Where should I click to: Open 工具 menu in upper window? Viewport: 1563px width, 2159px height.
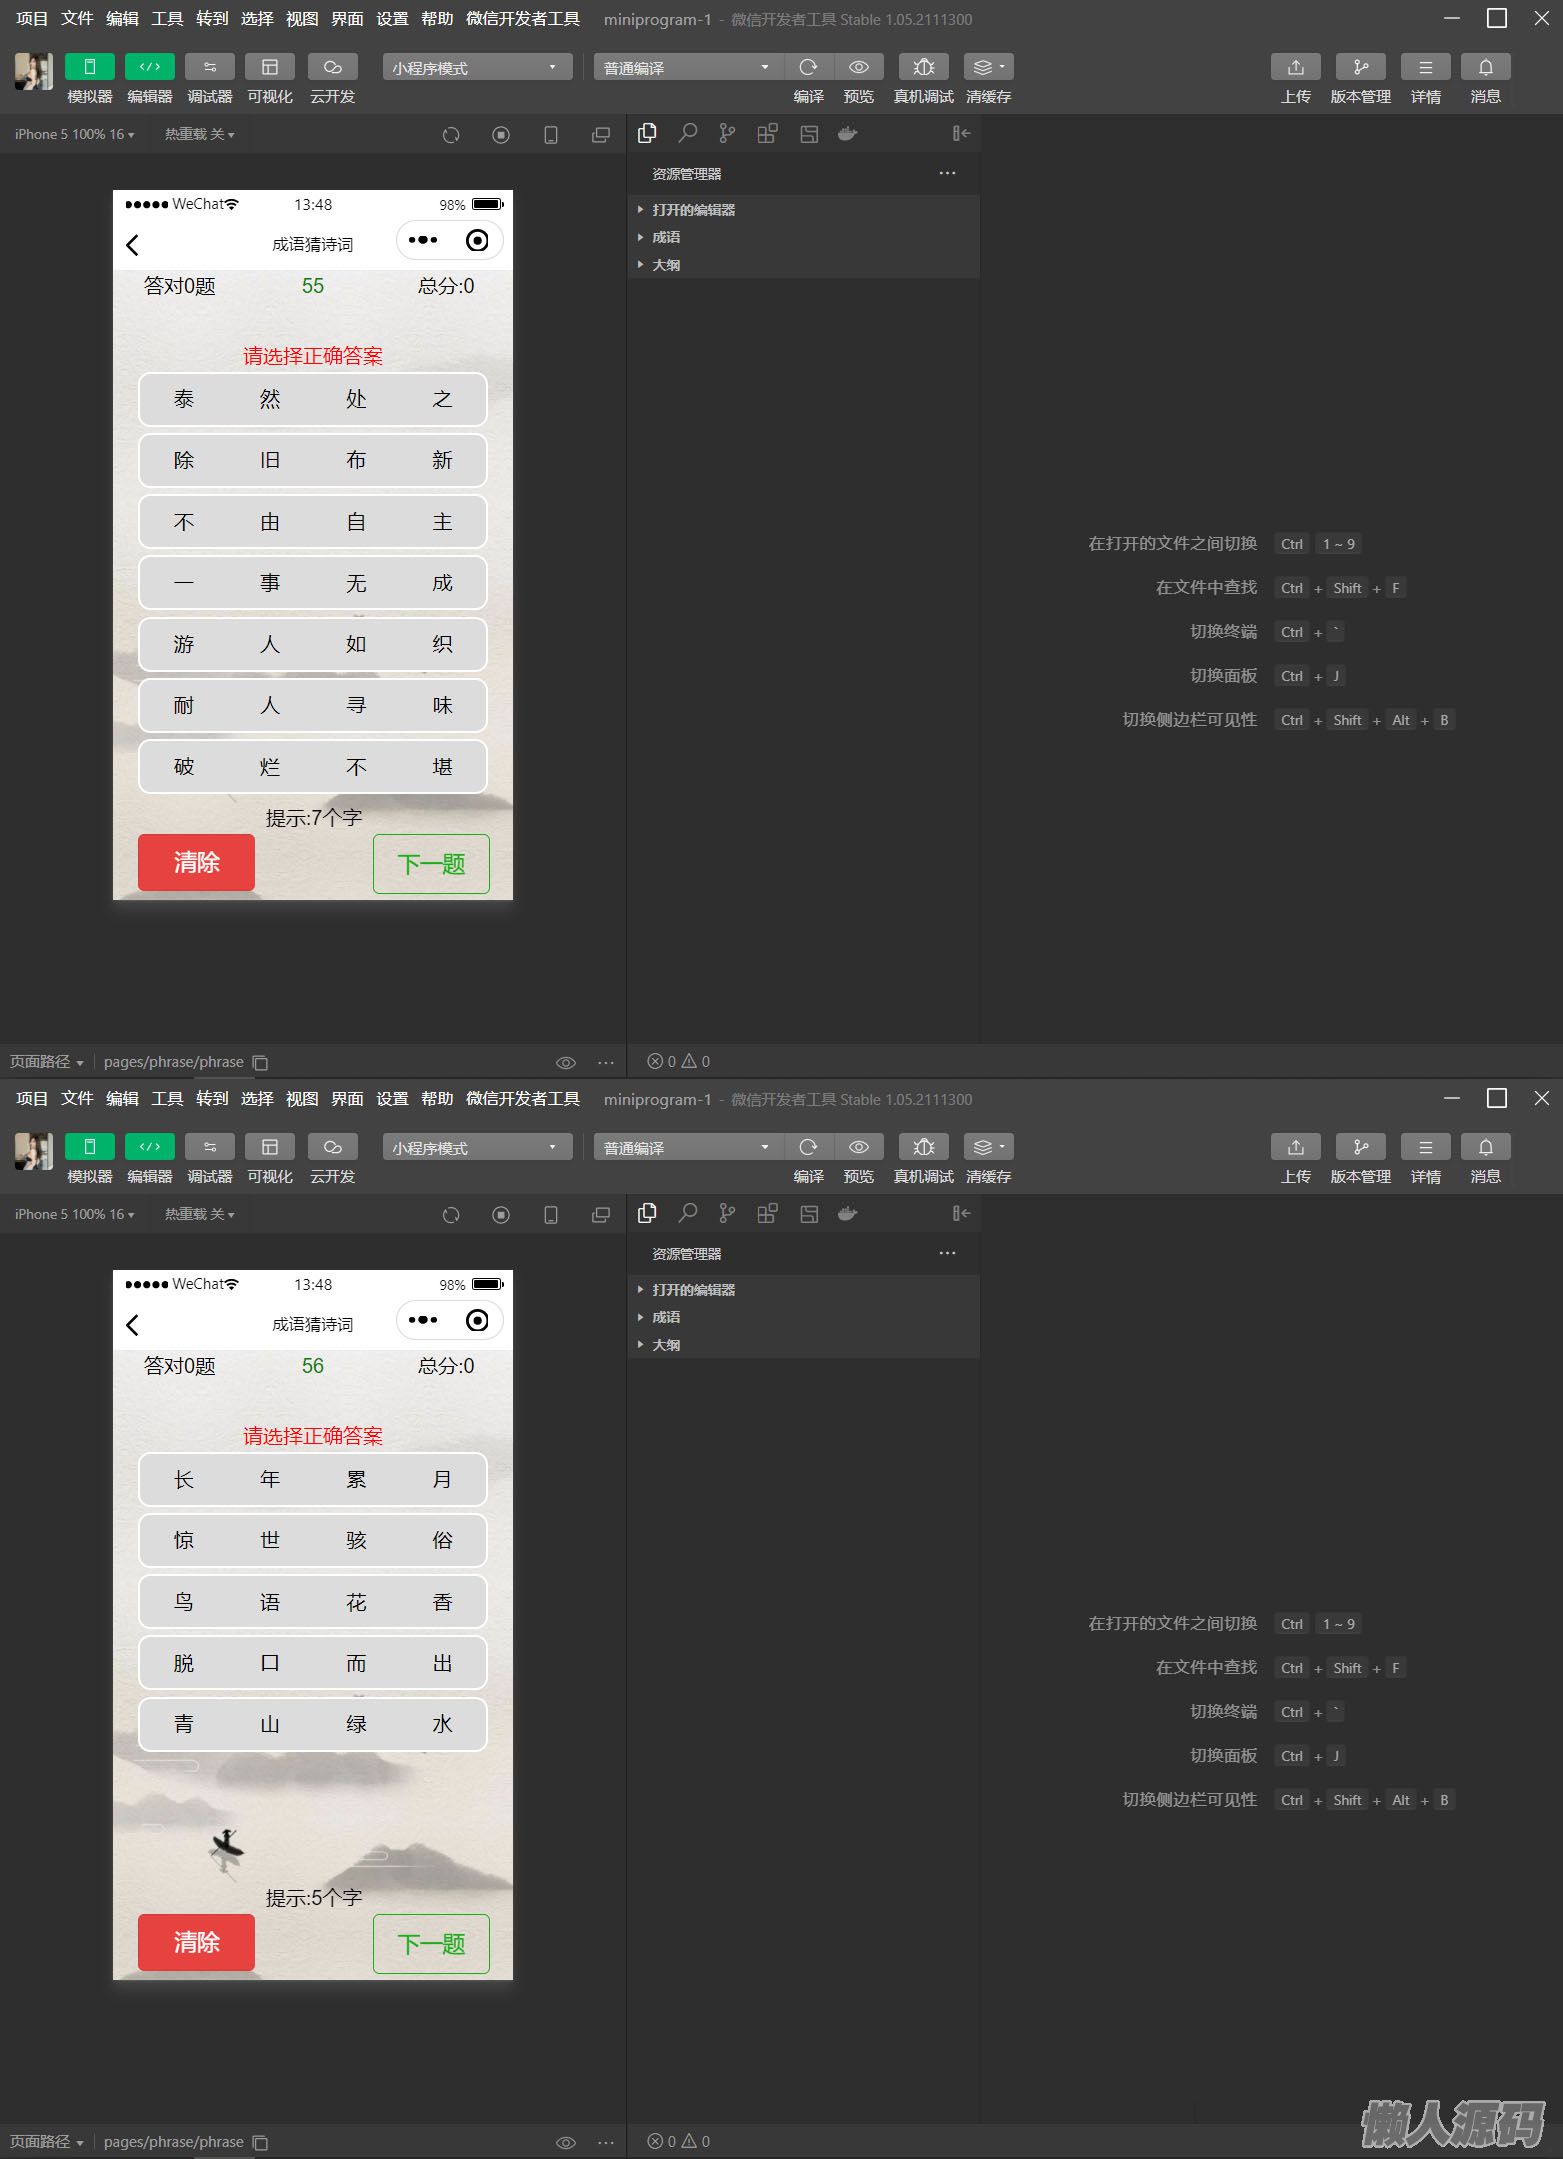point(167,19)
